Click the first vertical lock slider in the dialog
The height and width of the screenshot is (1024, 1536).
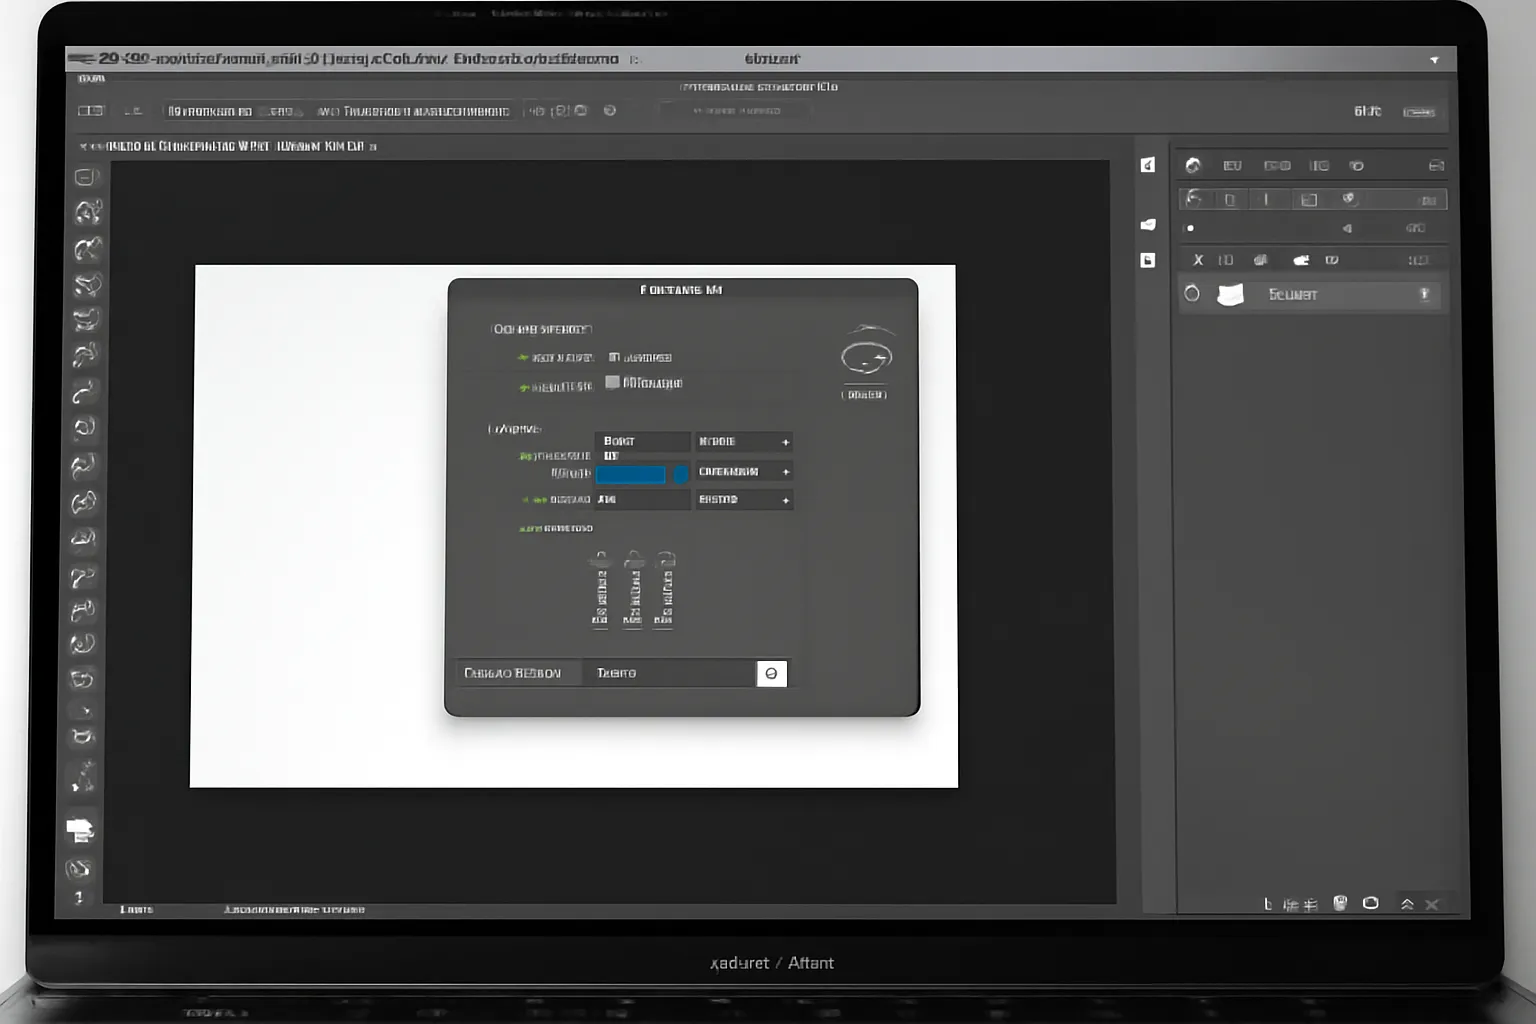pos(600,589)
